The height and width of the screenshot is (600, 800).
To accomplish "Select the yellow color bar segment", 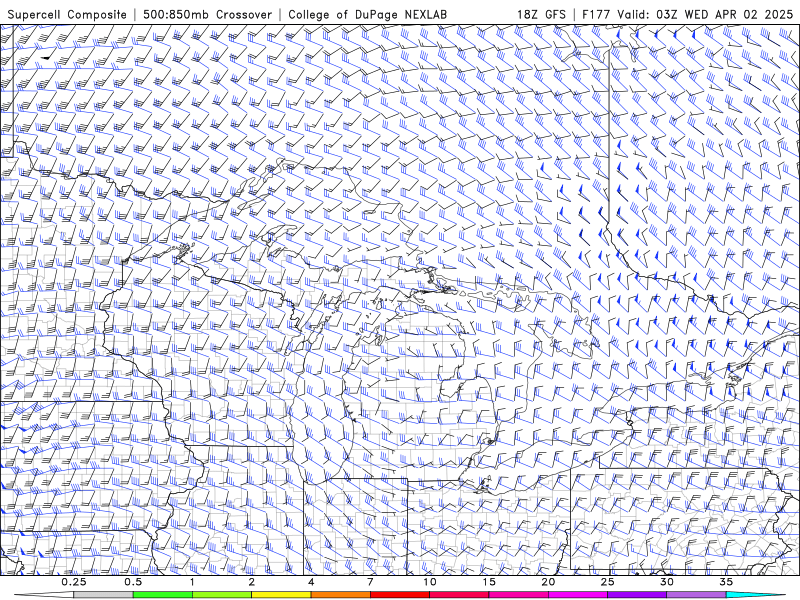I will [281, 595].
